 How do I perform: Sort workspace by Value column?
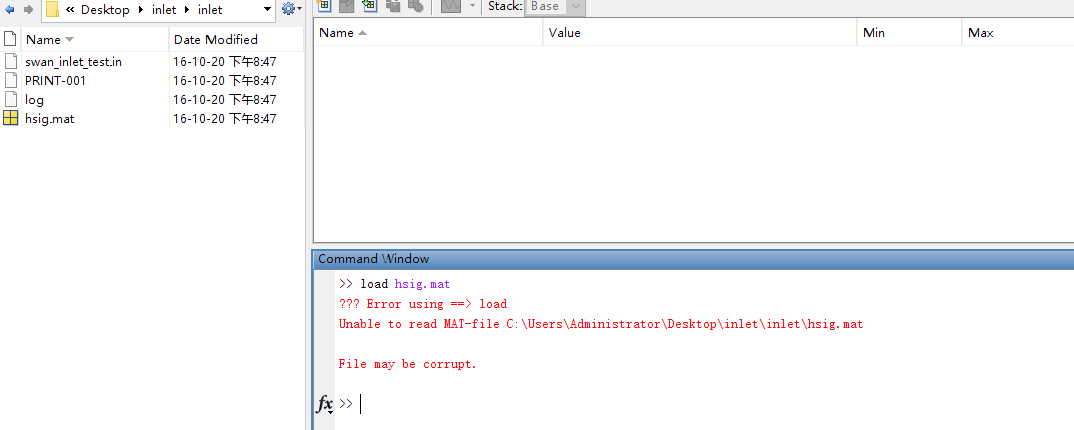(x=565, y=33)
